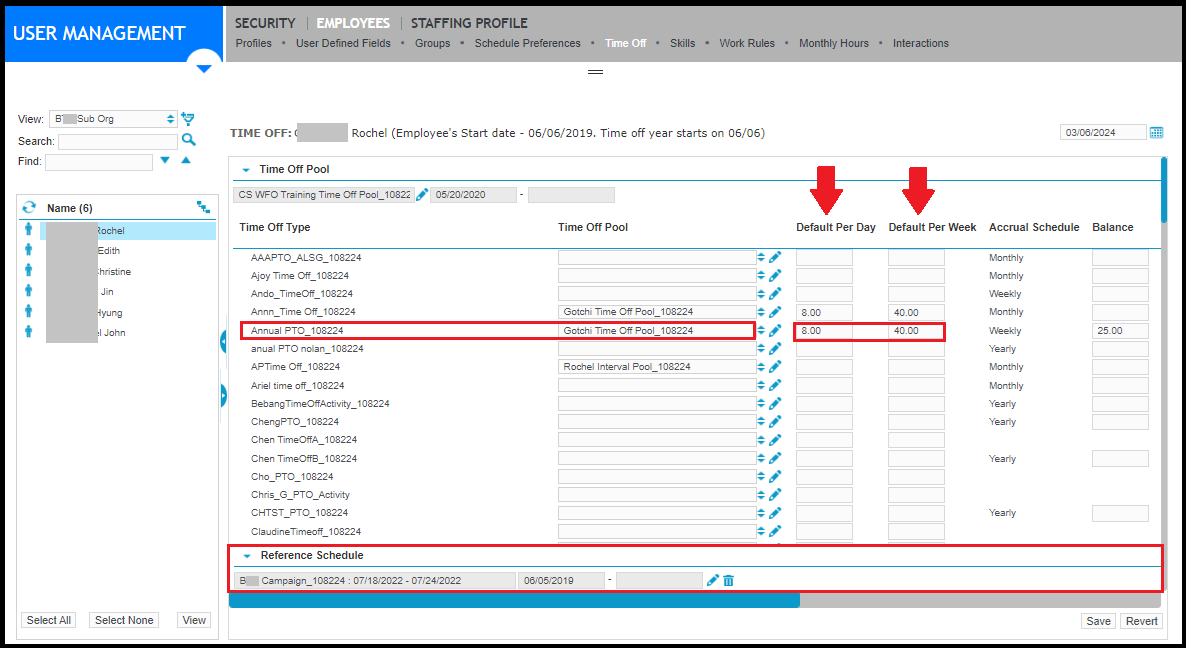The width and height of the screenshot is (1186, 648).
Task: Open the Interactions tab
Action: click(921, 43)
